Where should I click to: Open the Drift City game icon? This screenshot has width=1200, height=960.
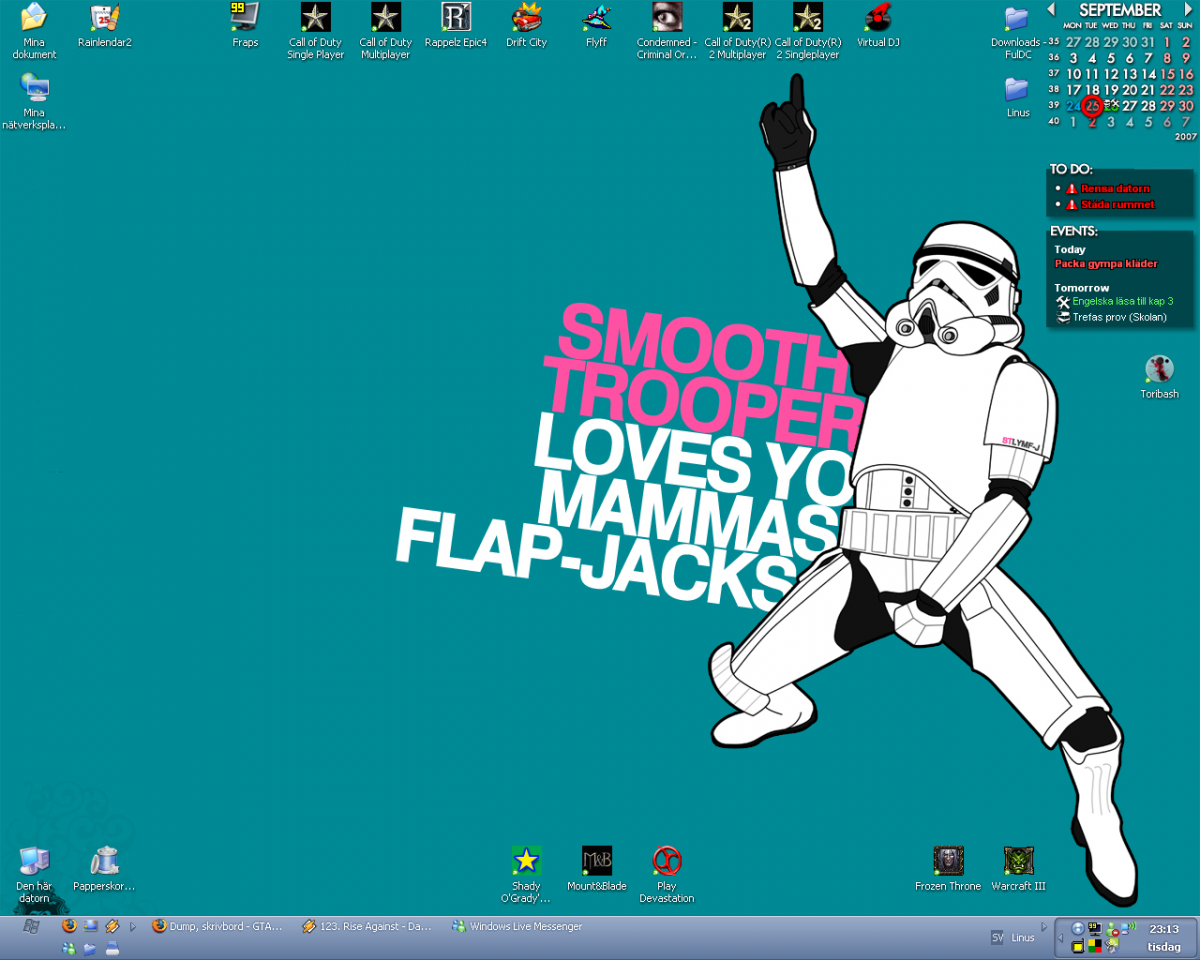pos(526,18)
